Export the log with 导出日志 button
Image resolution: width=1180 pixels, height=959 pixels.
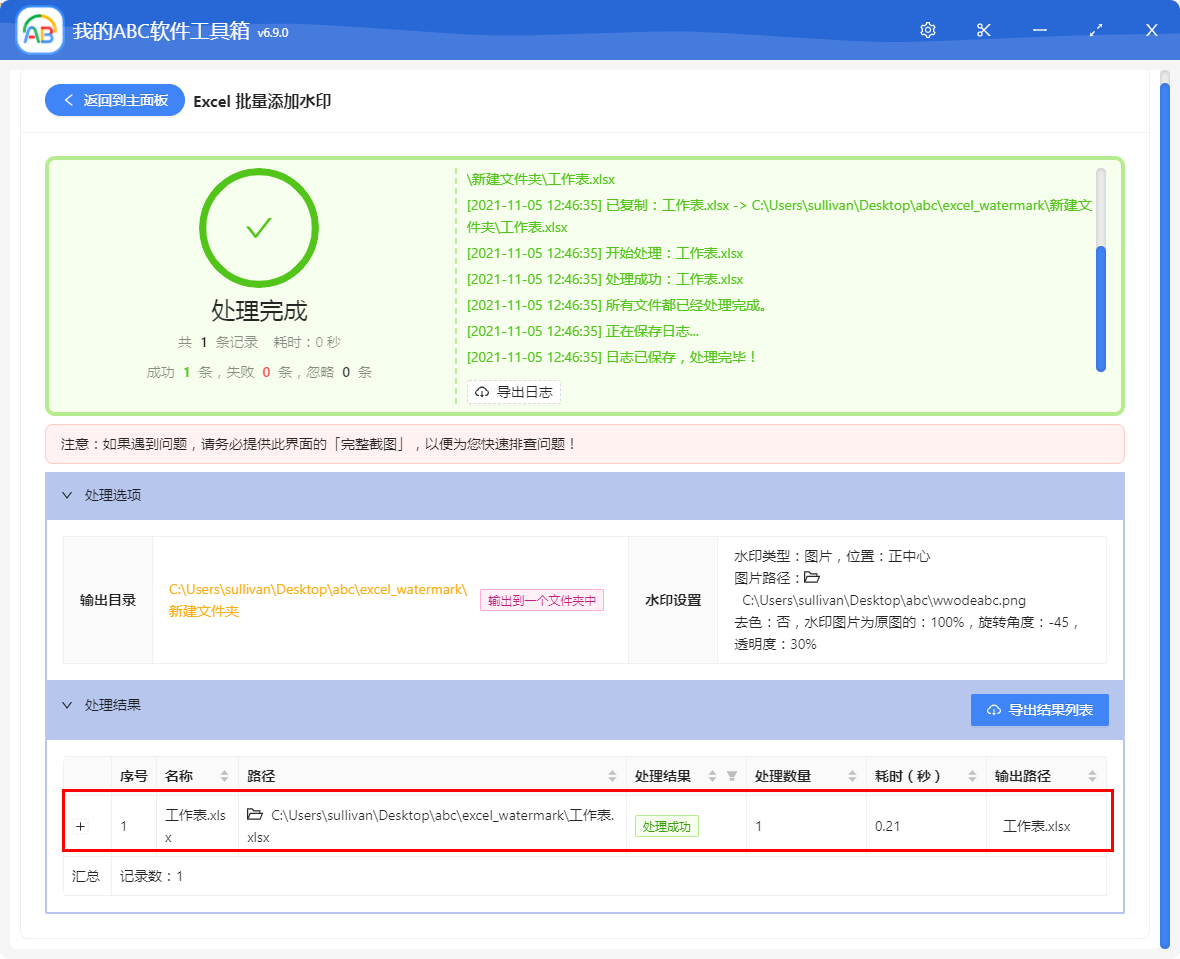tap(514, 393)
